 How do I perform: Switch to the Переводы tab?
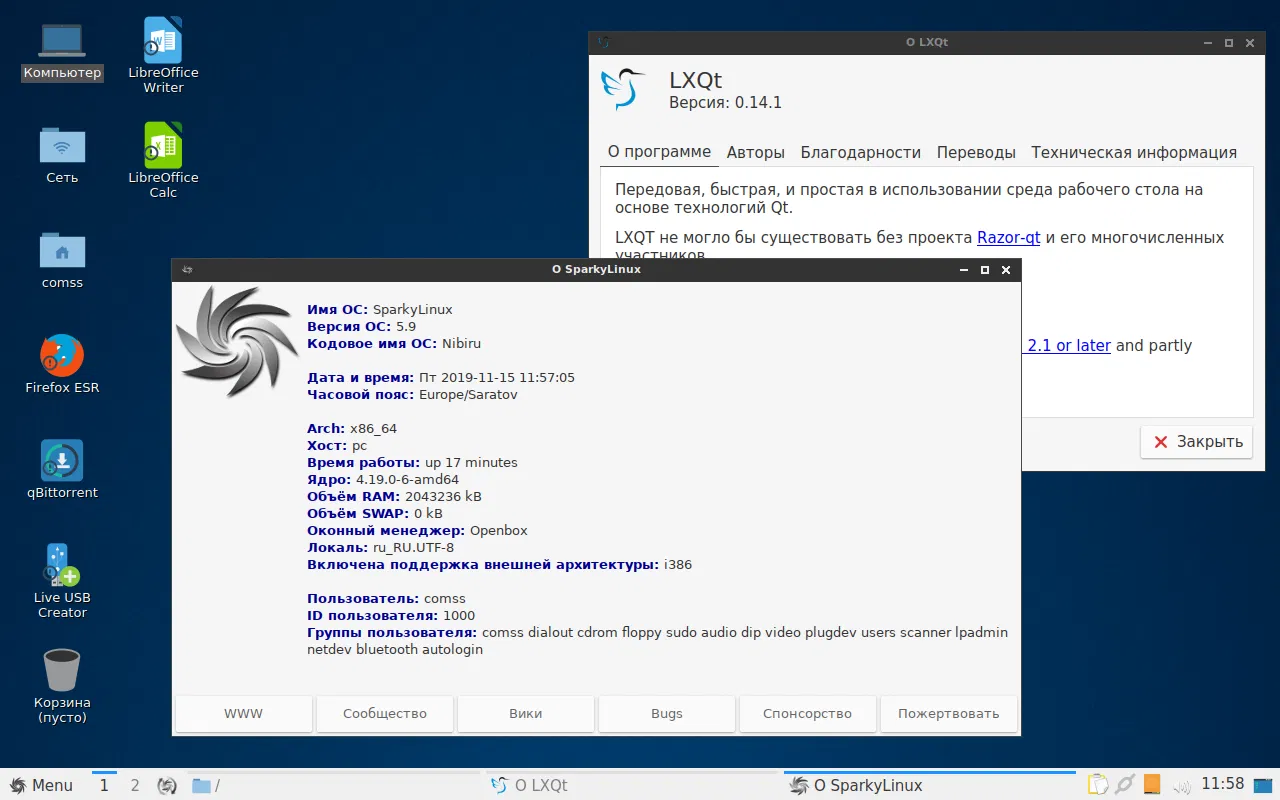pos(976,152)
